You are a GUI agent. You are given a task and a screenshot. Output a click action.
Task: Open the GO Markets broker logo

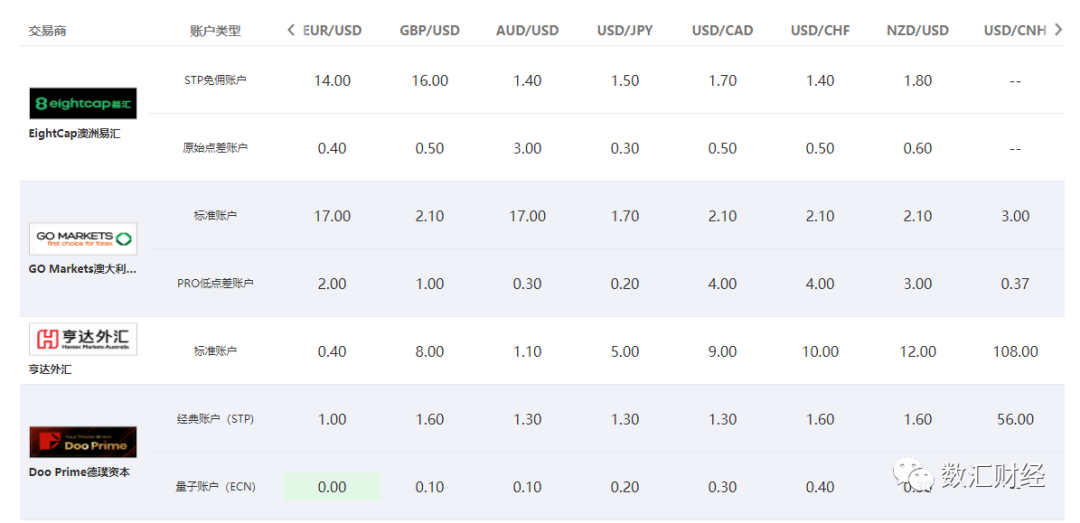coord(84,239)
